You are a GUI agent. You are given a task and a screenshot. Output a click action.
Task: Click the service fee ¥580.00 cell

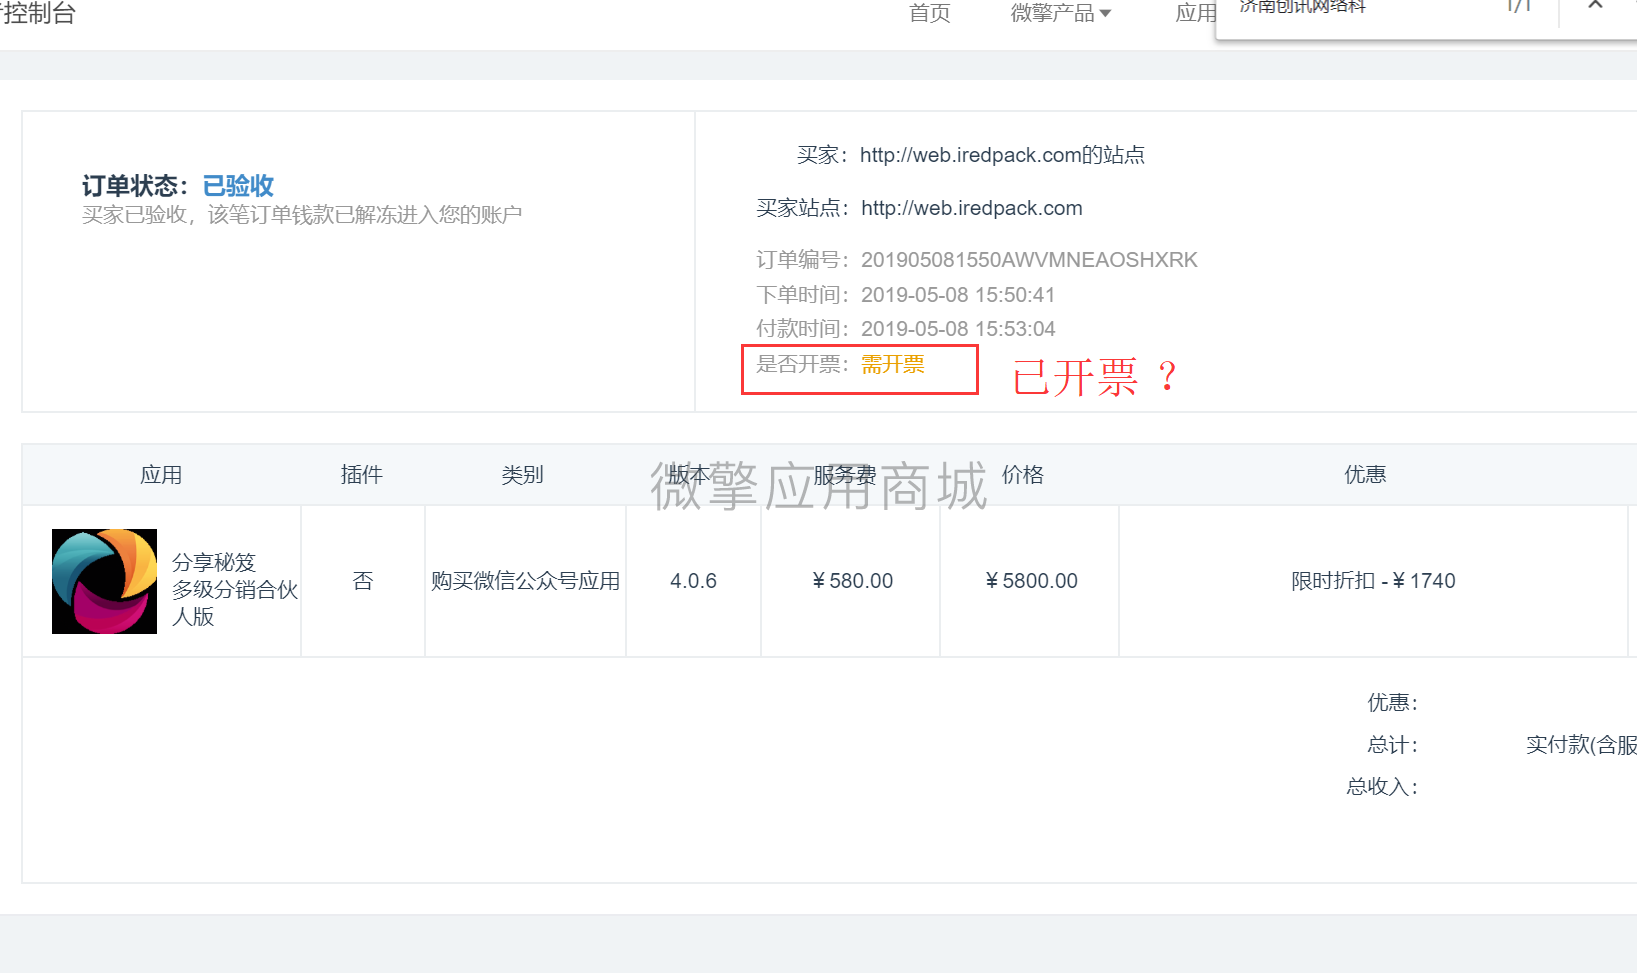pyautogui.click(x=852, y=581)
